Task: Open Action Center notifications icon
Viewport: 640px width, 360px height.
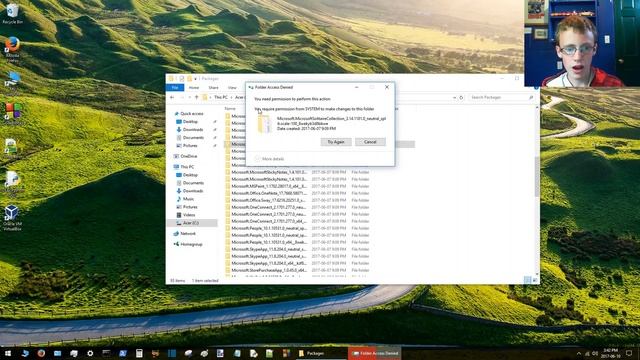Action: pos(629,353)
